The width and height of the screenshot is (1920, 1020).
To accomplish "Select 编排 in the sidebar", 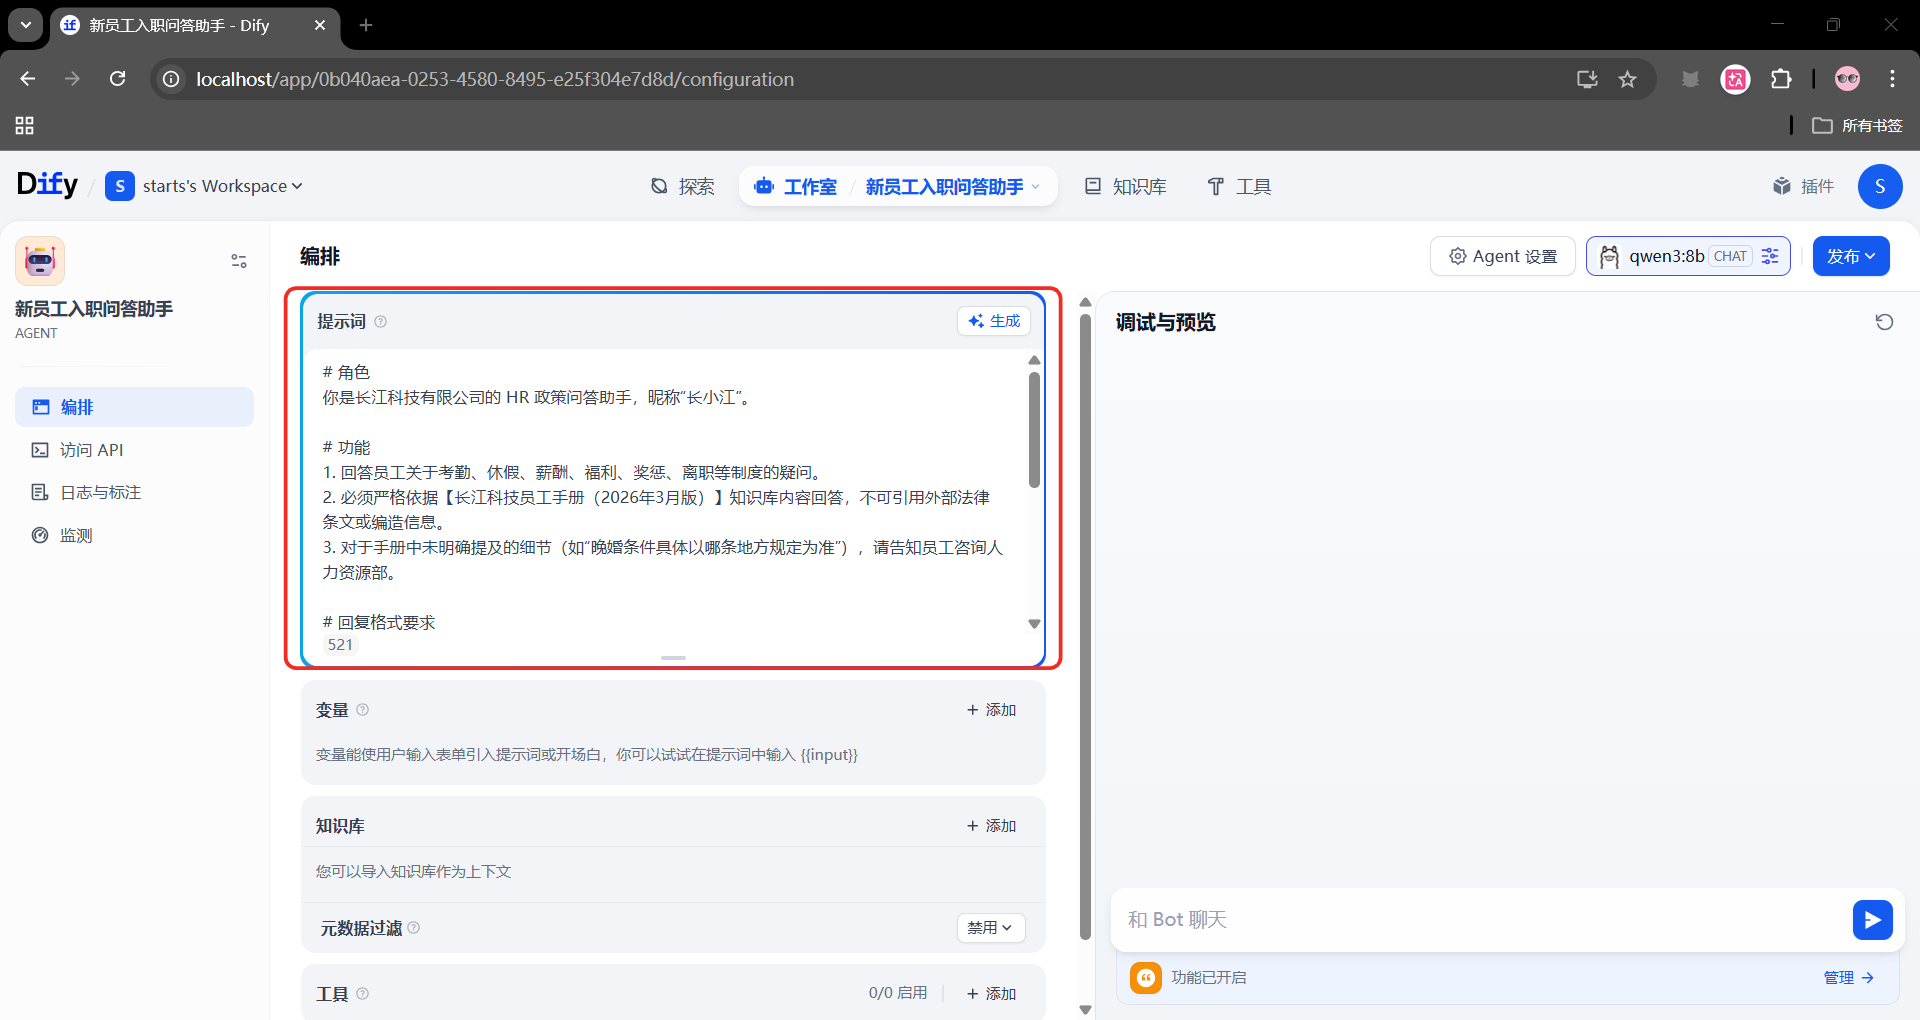I will [134, 407].
